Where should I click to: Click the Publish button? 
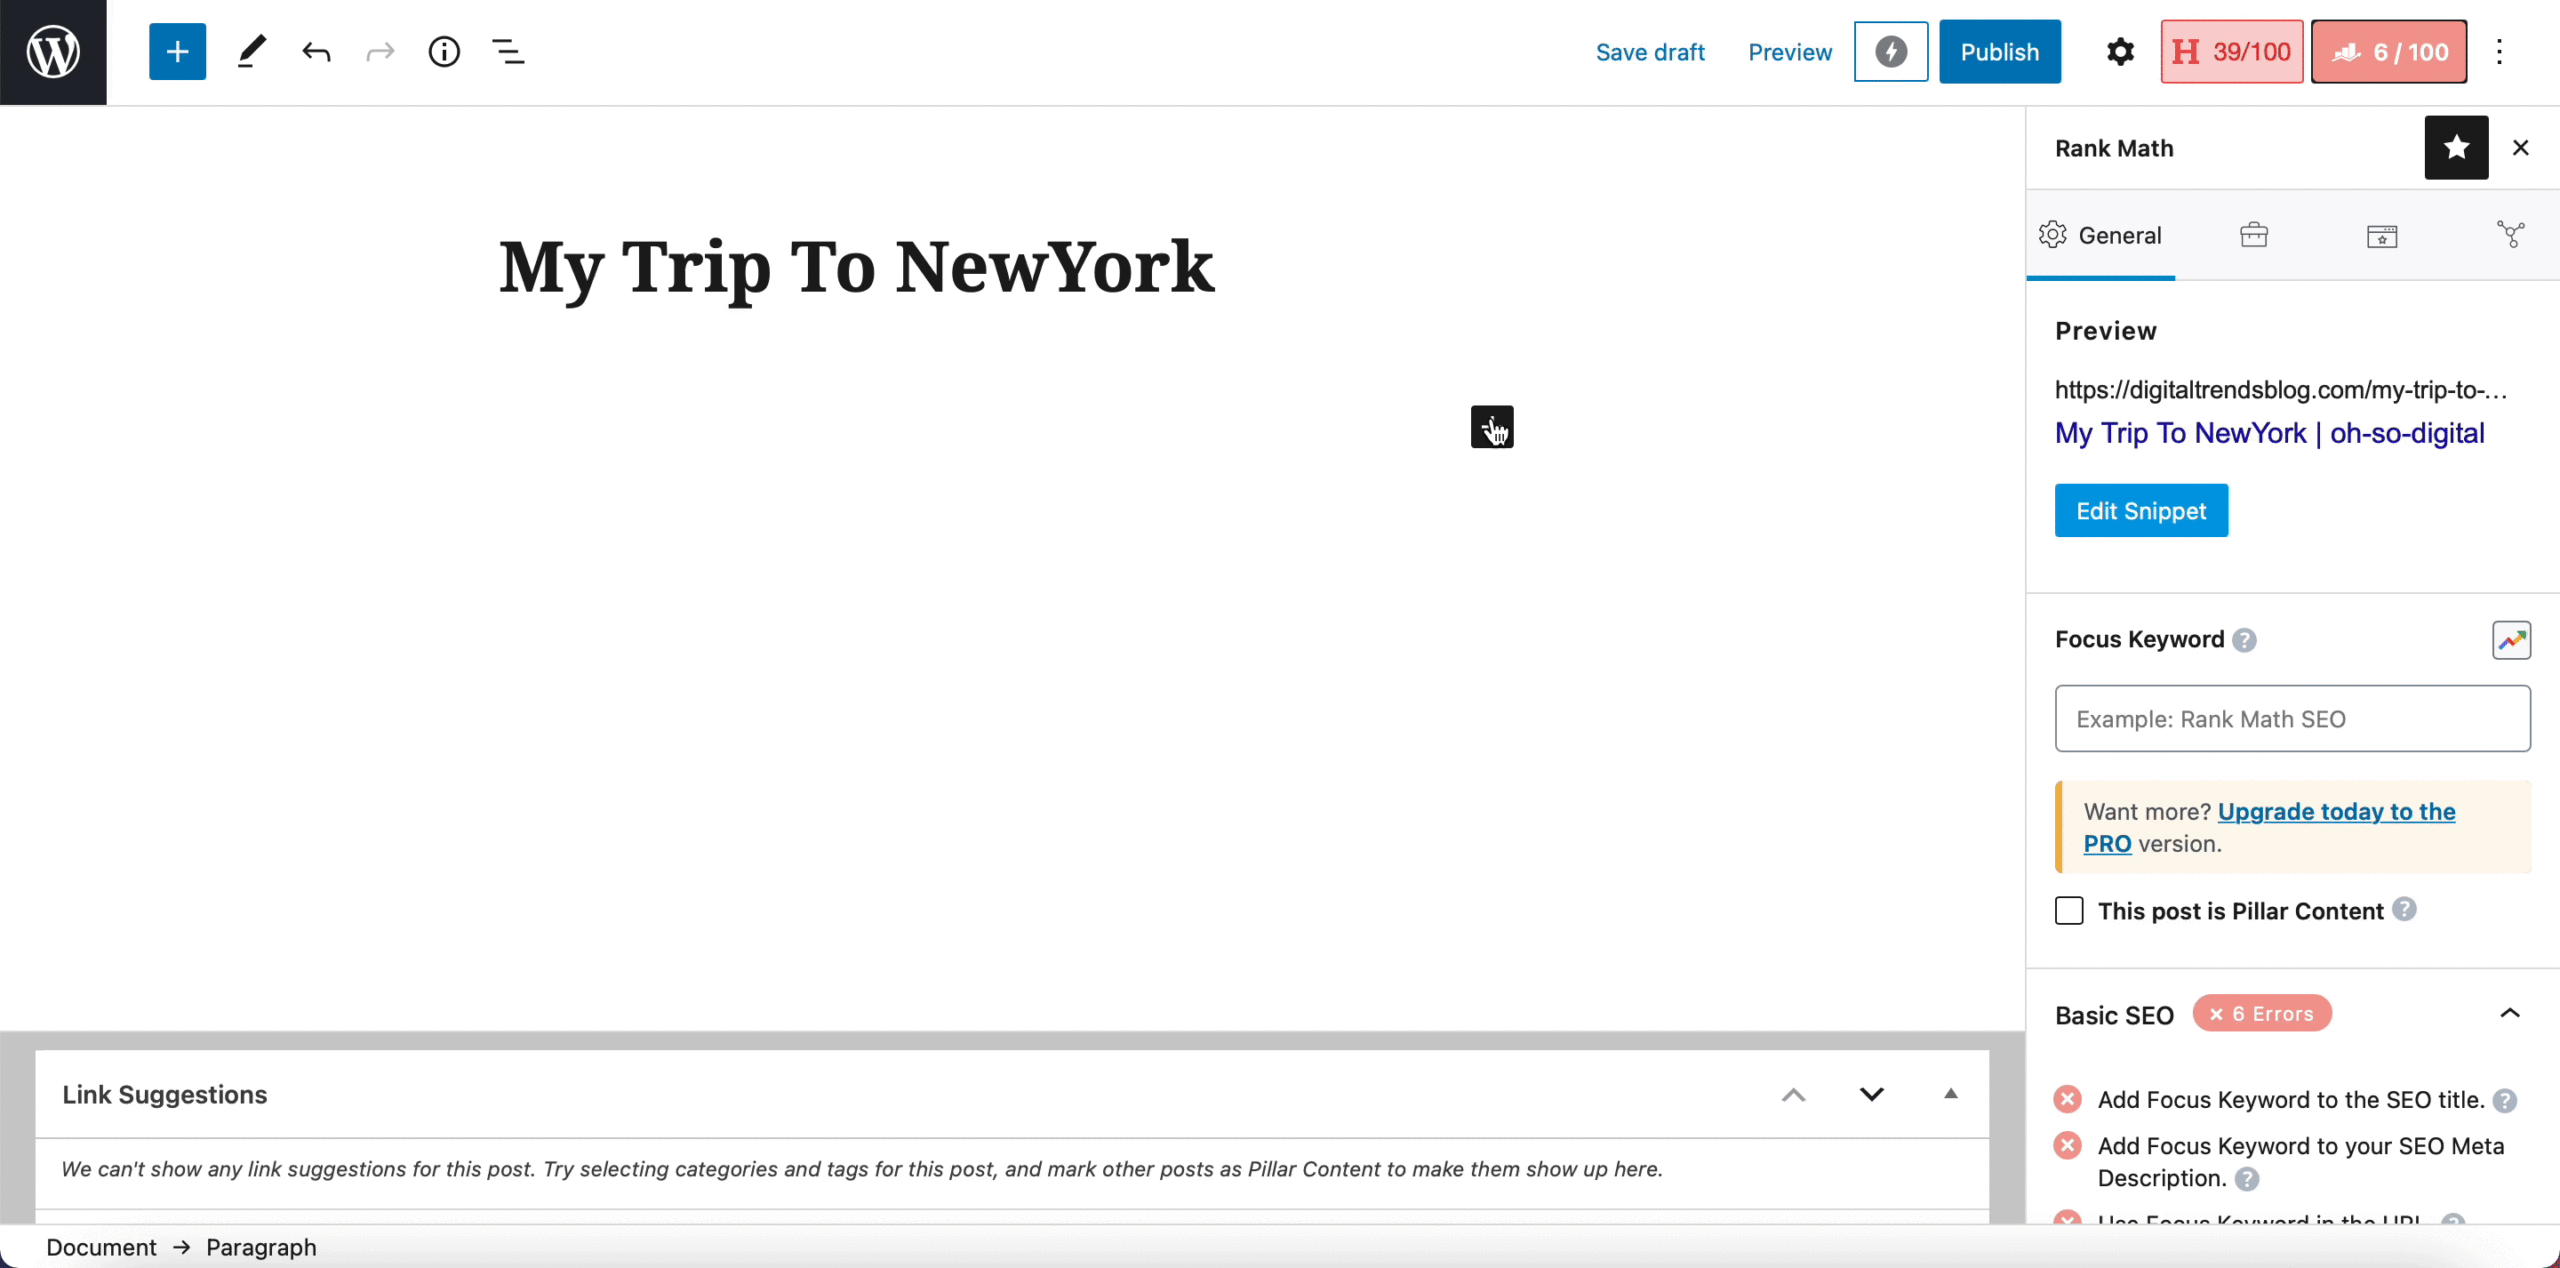point(2000,52)
